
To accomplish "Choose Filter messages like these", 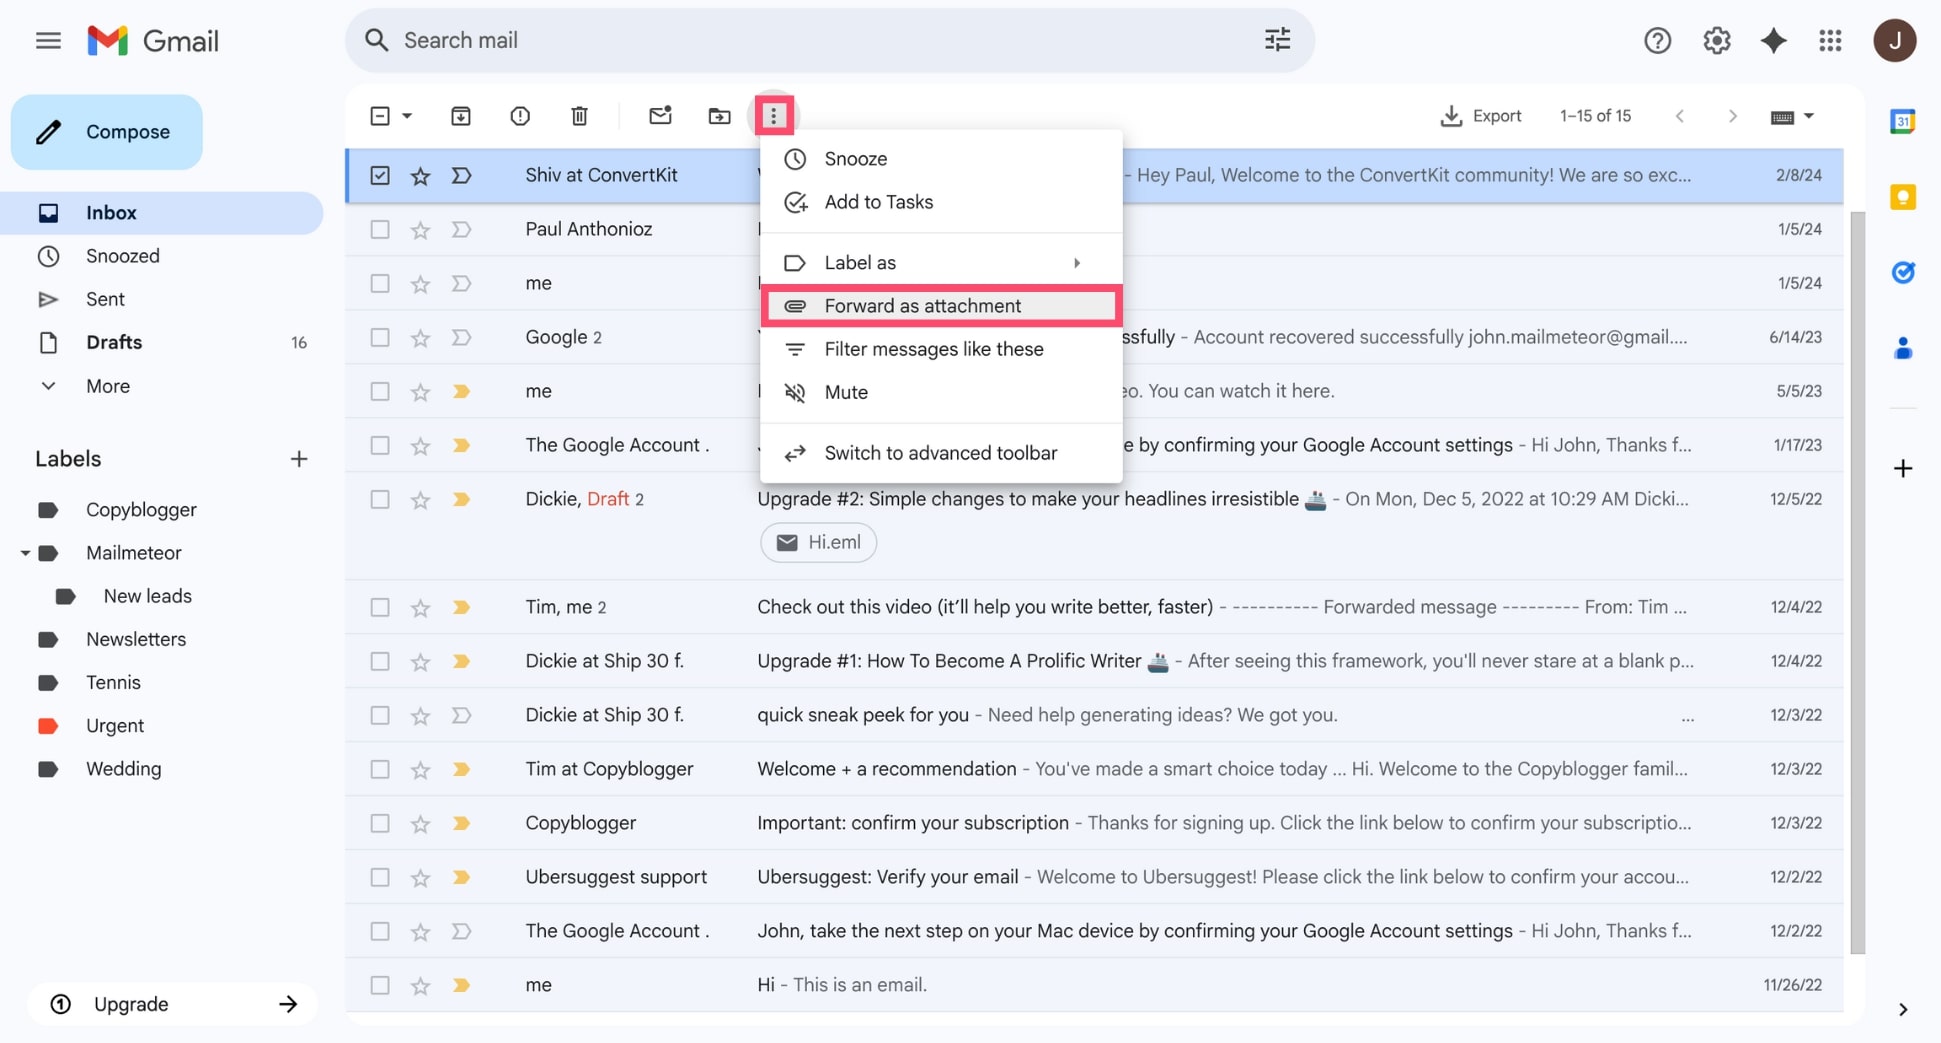I will click(x=940, y=349).
